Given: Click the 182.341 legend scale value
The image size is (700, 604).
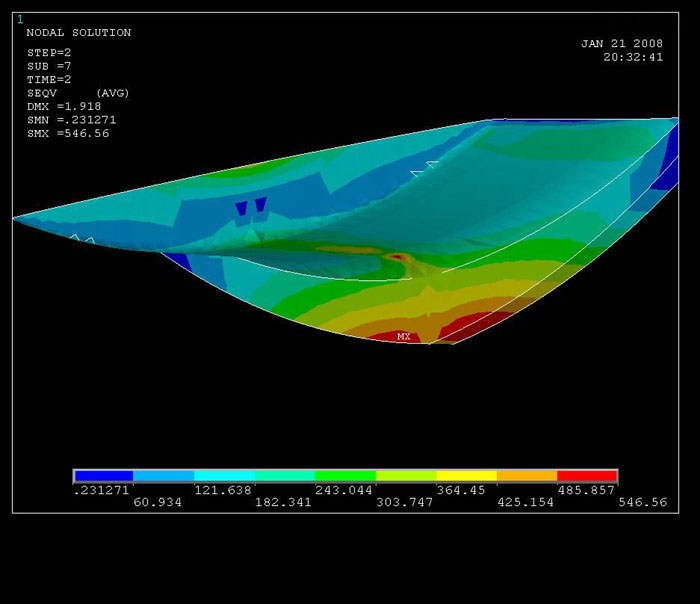Looking at the screenshot, I should [x=283, y=502].
